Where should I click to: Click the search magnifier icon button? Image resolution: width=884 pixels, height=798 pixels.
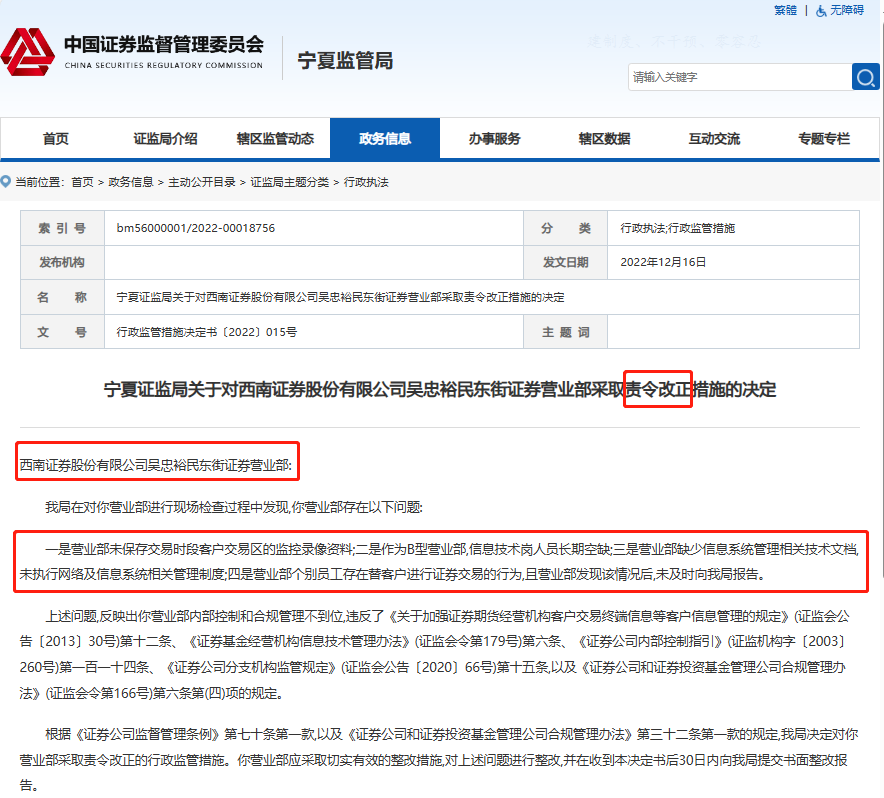[865, 77]
